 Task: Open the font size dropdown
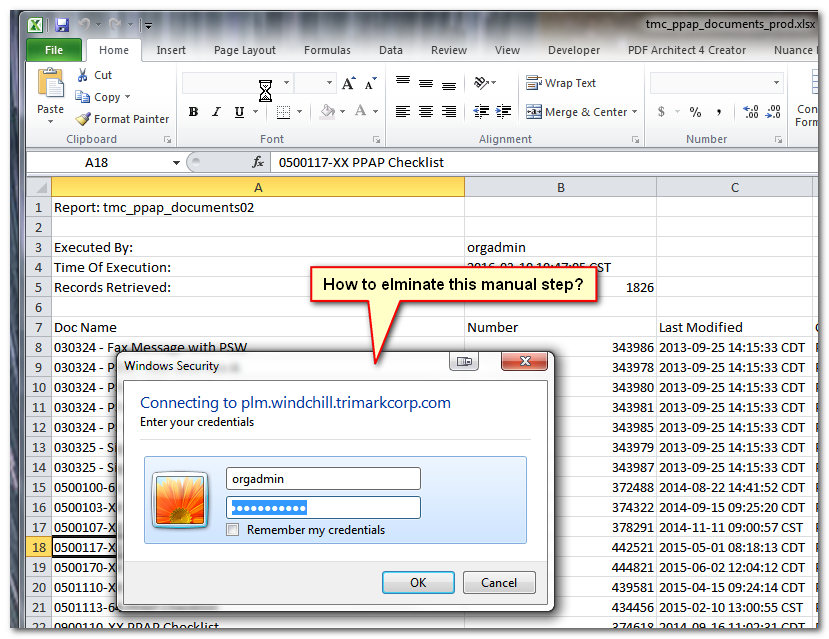point(329,83)
